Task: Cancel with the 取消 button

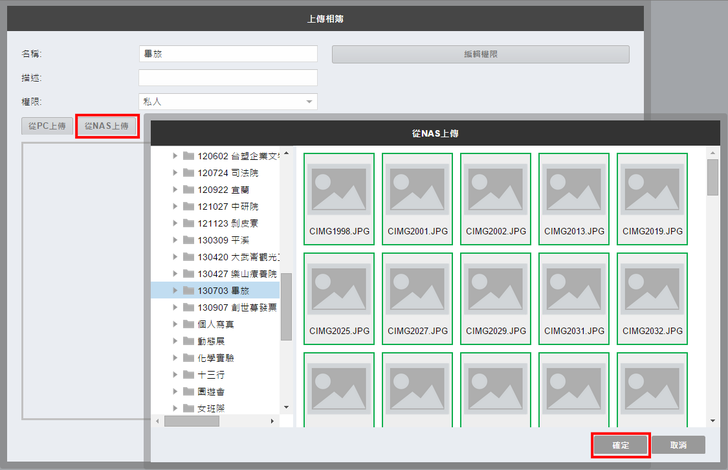Action: coord(678,445)
